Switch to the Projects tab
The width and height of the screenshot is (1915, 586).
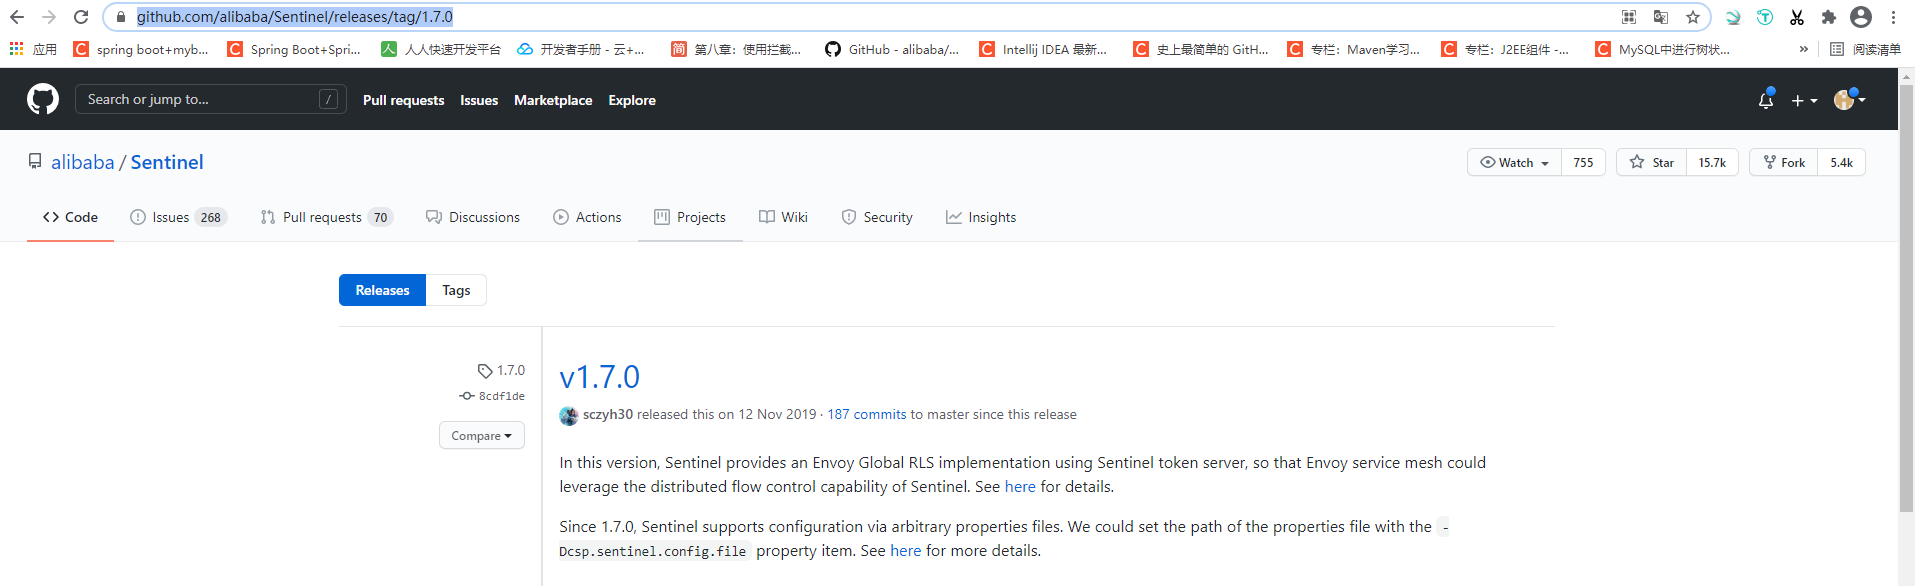tap(690, 217)
